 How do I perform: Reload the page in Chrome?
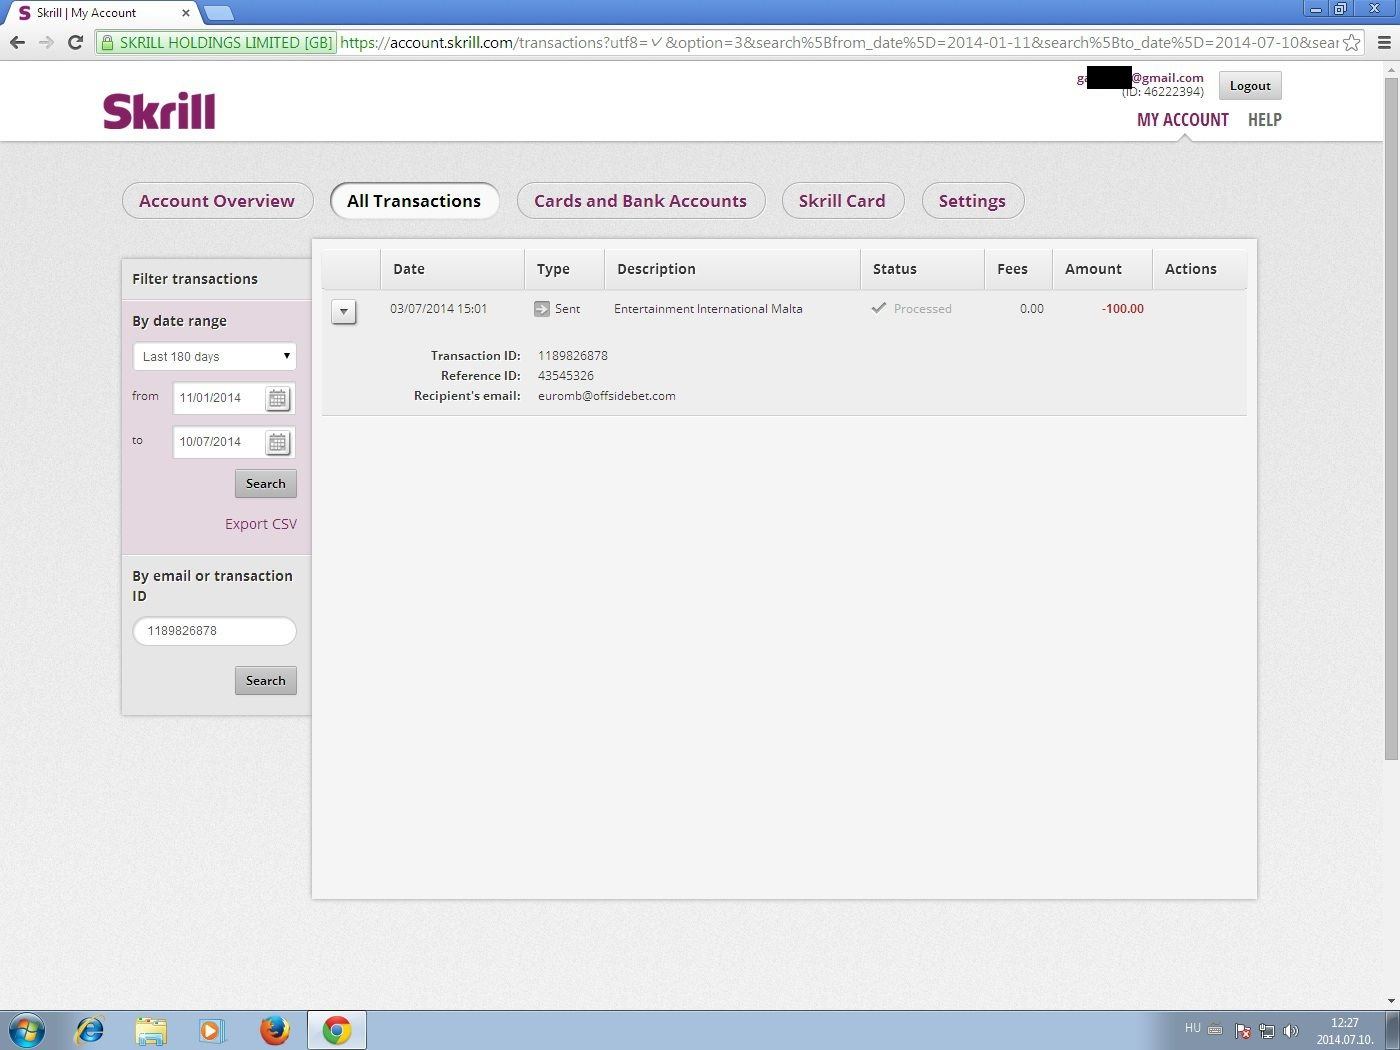coord(75,42)
